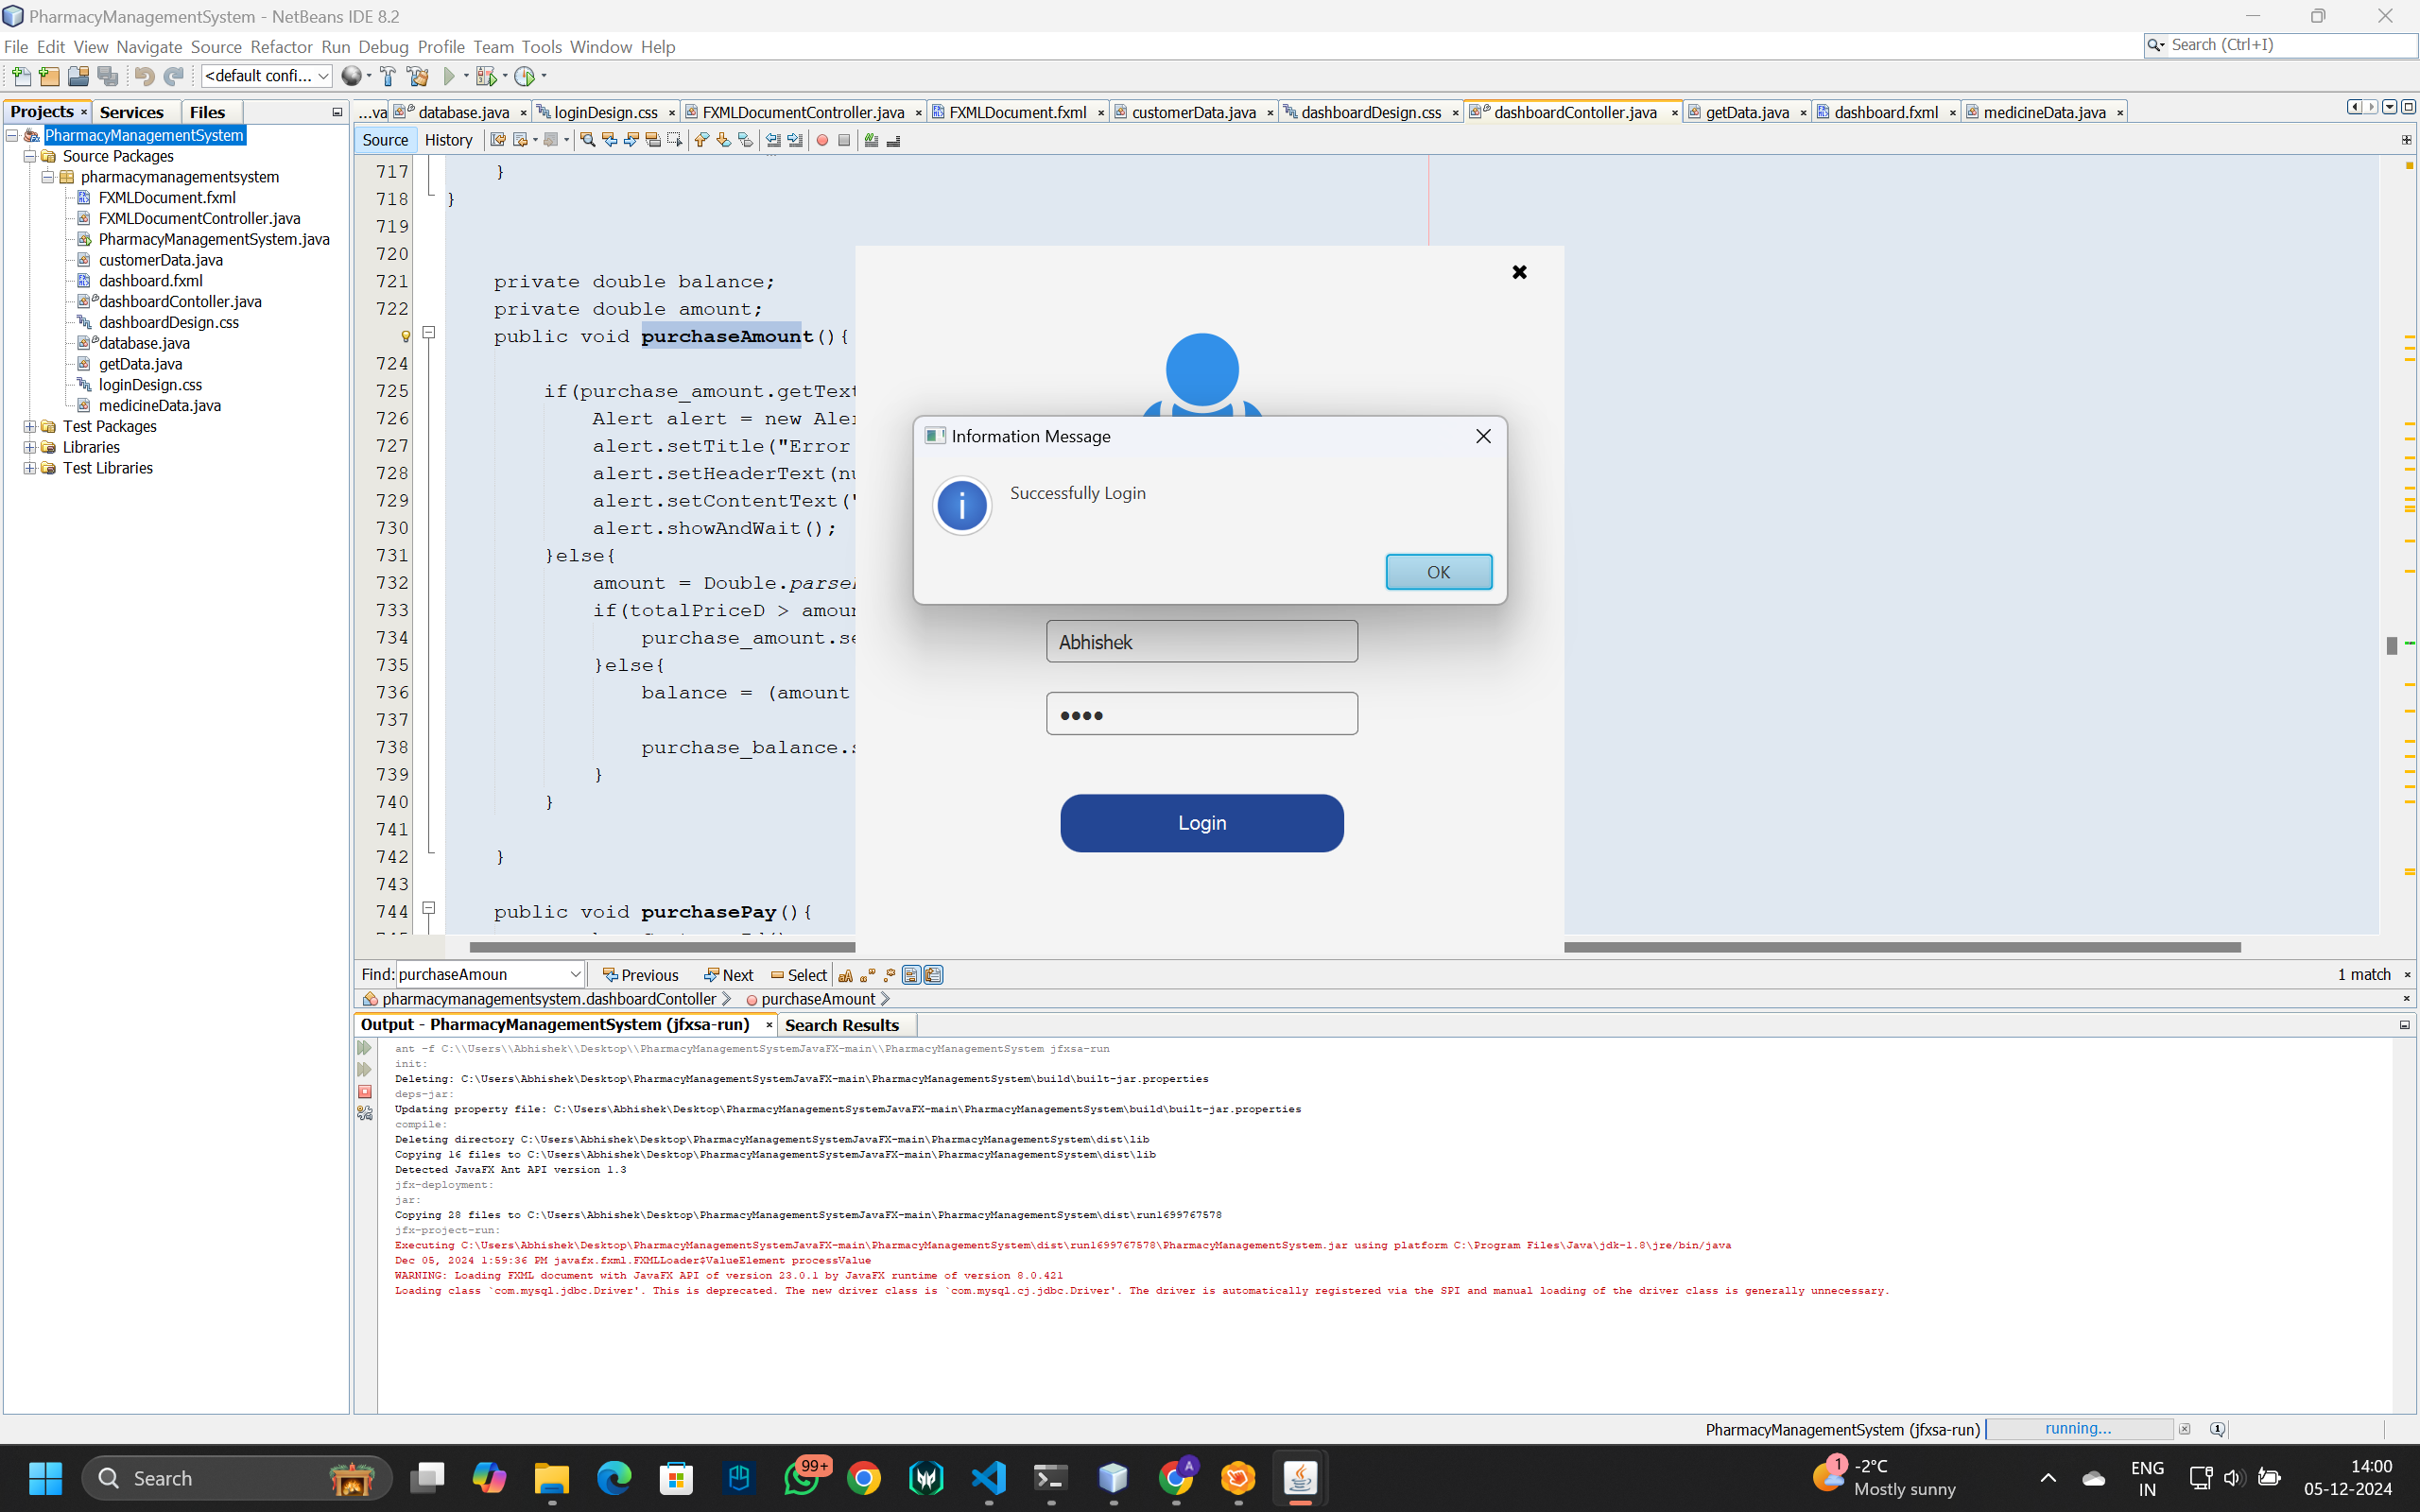Image resolution: width=2420 pixels, height=1512 pixels.
Task: Toggle Regular Expression in Find bar
Action: (x=889, y=975)
